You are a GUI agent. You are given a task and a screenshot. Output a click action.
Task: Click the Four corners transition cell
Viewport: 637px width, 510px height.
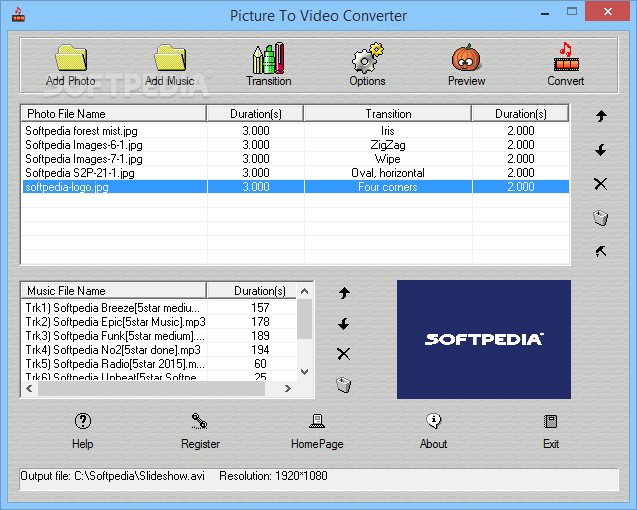click(x=388, y=187)
